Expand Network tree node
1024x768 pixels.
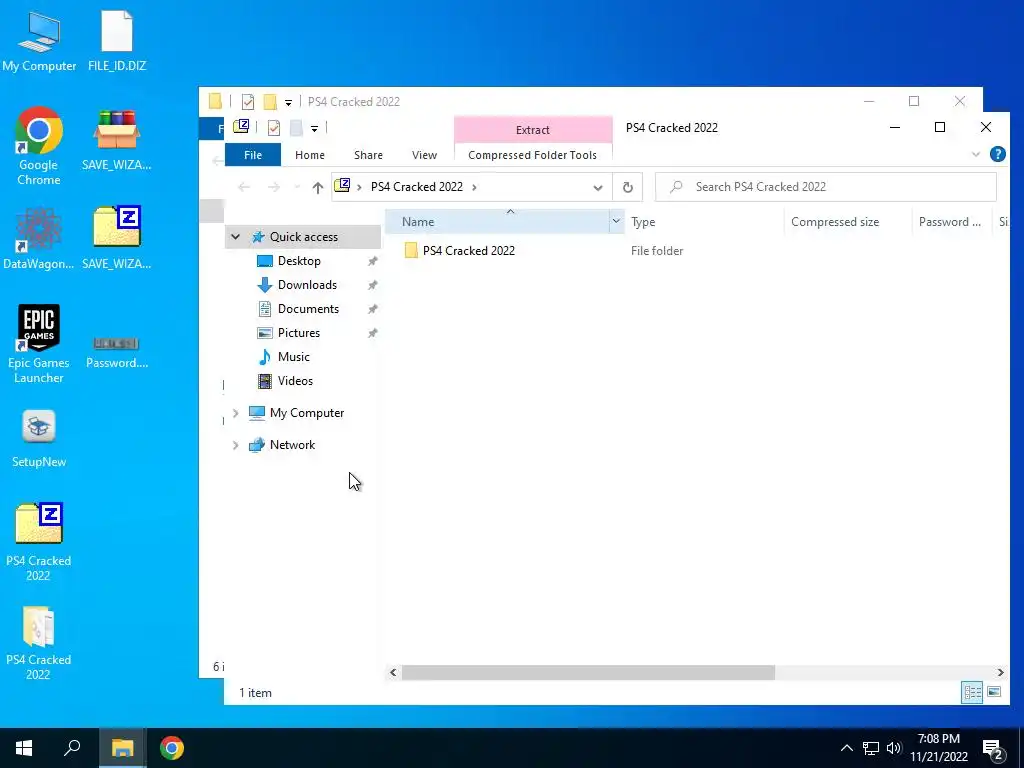click(236, 445)
